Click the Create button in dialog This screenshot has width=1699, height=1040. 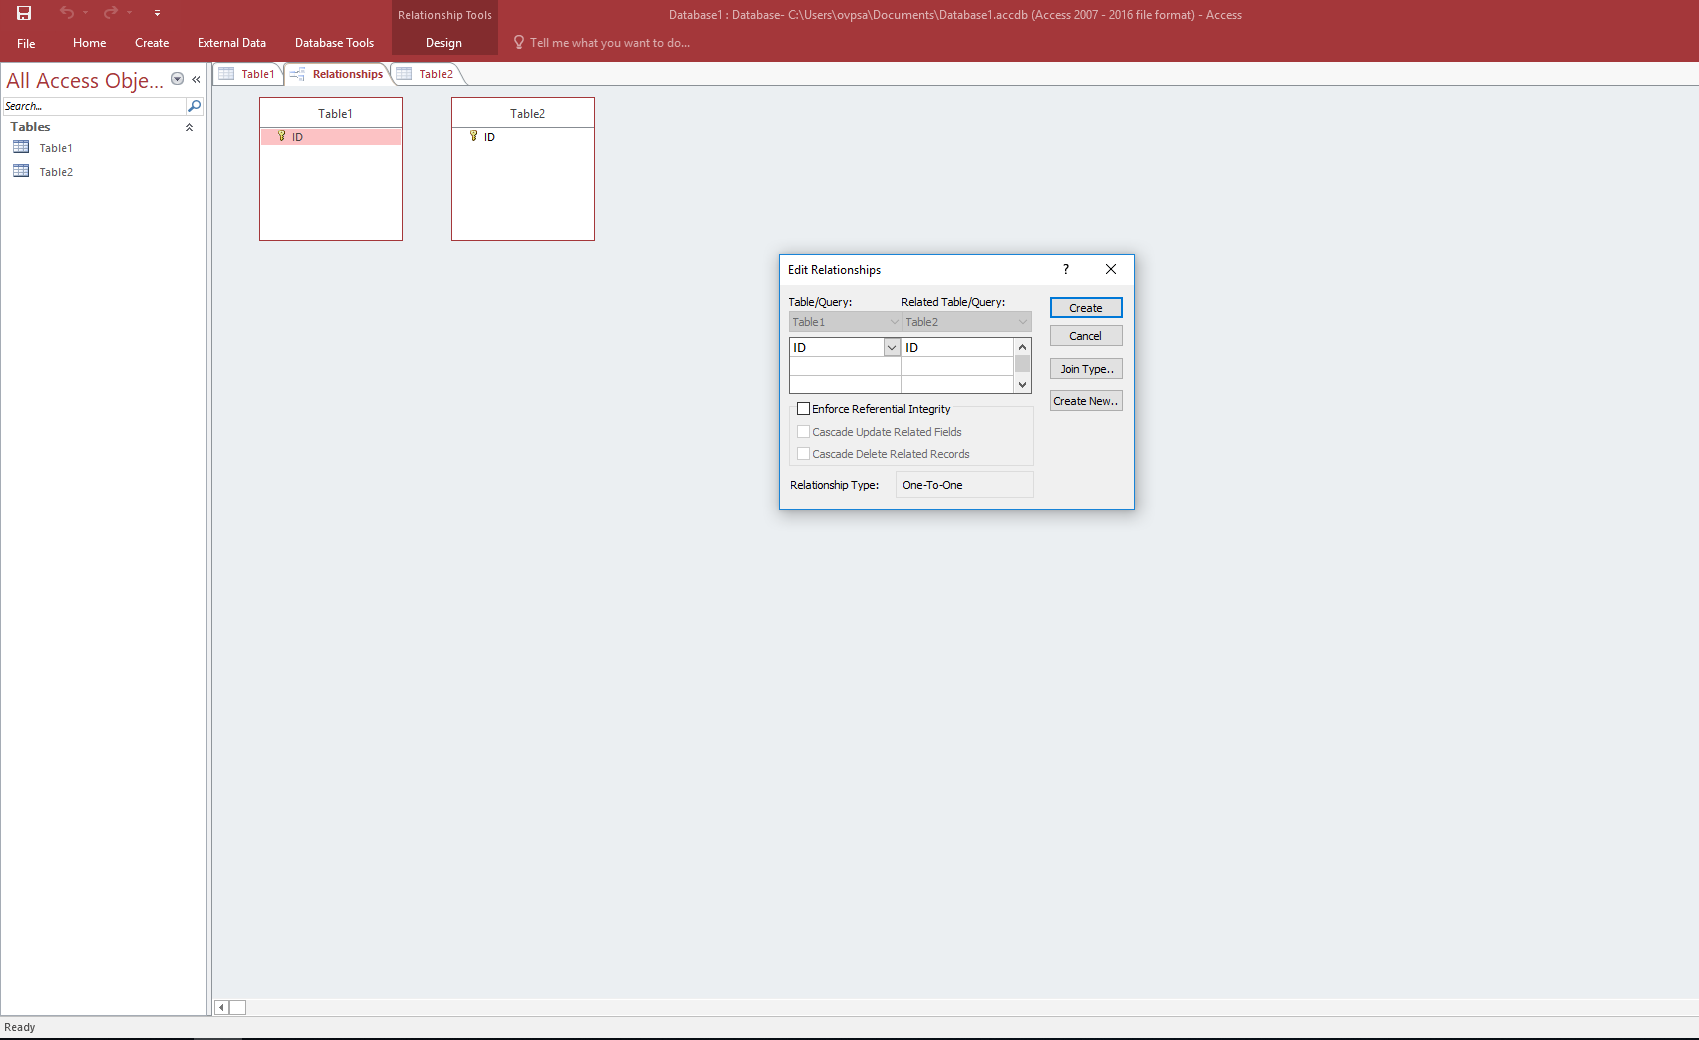pos(1086,308)
